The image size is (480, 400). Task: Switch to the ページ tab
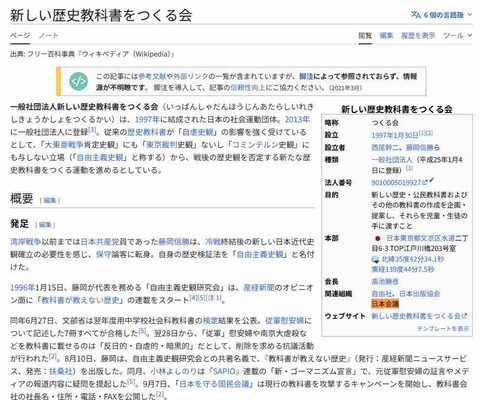point(20,35)
